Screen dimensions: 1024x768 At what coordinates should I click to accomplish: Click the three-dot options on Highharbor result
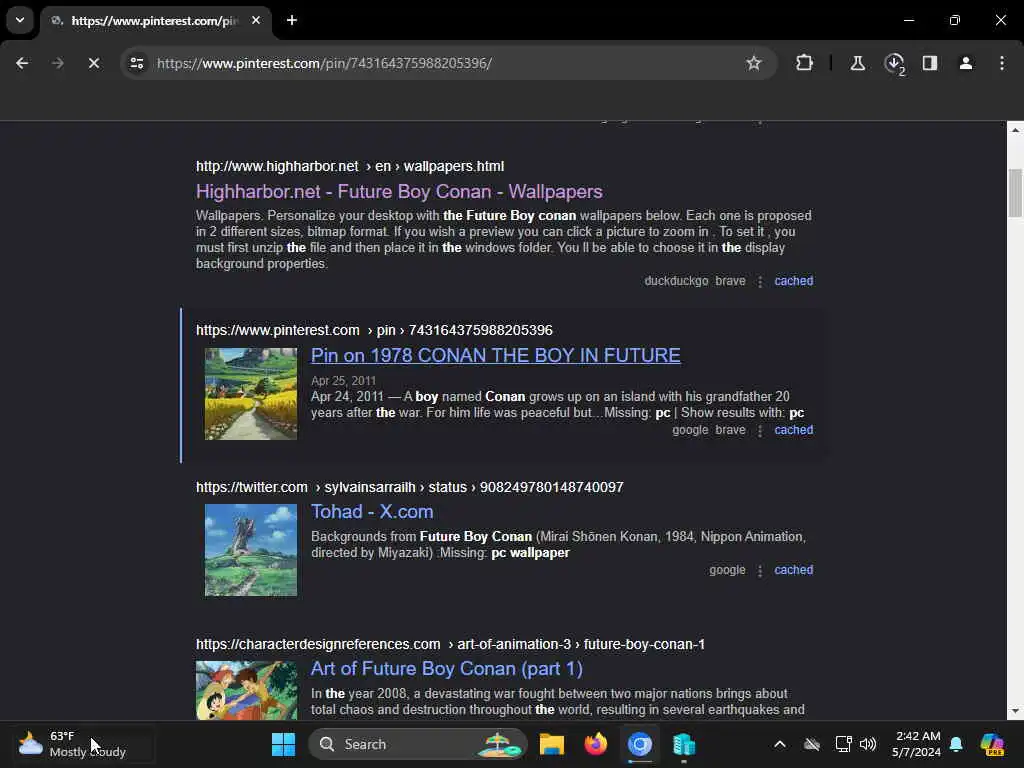(760, 281)
